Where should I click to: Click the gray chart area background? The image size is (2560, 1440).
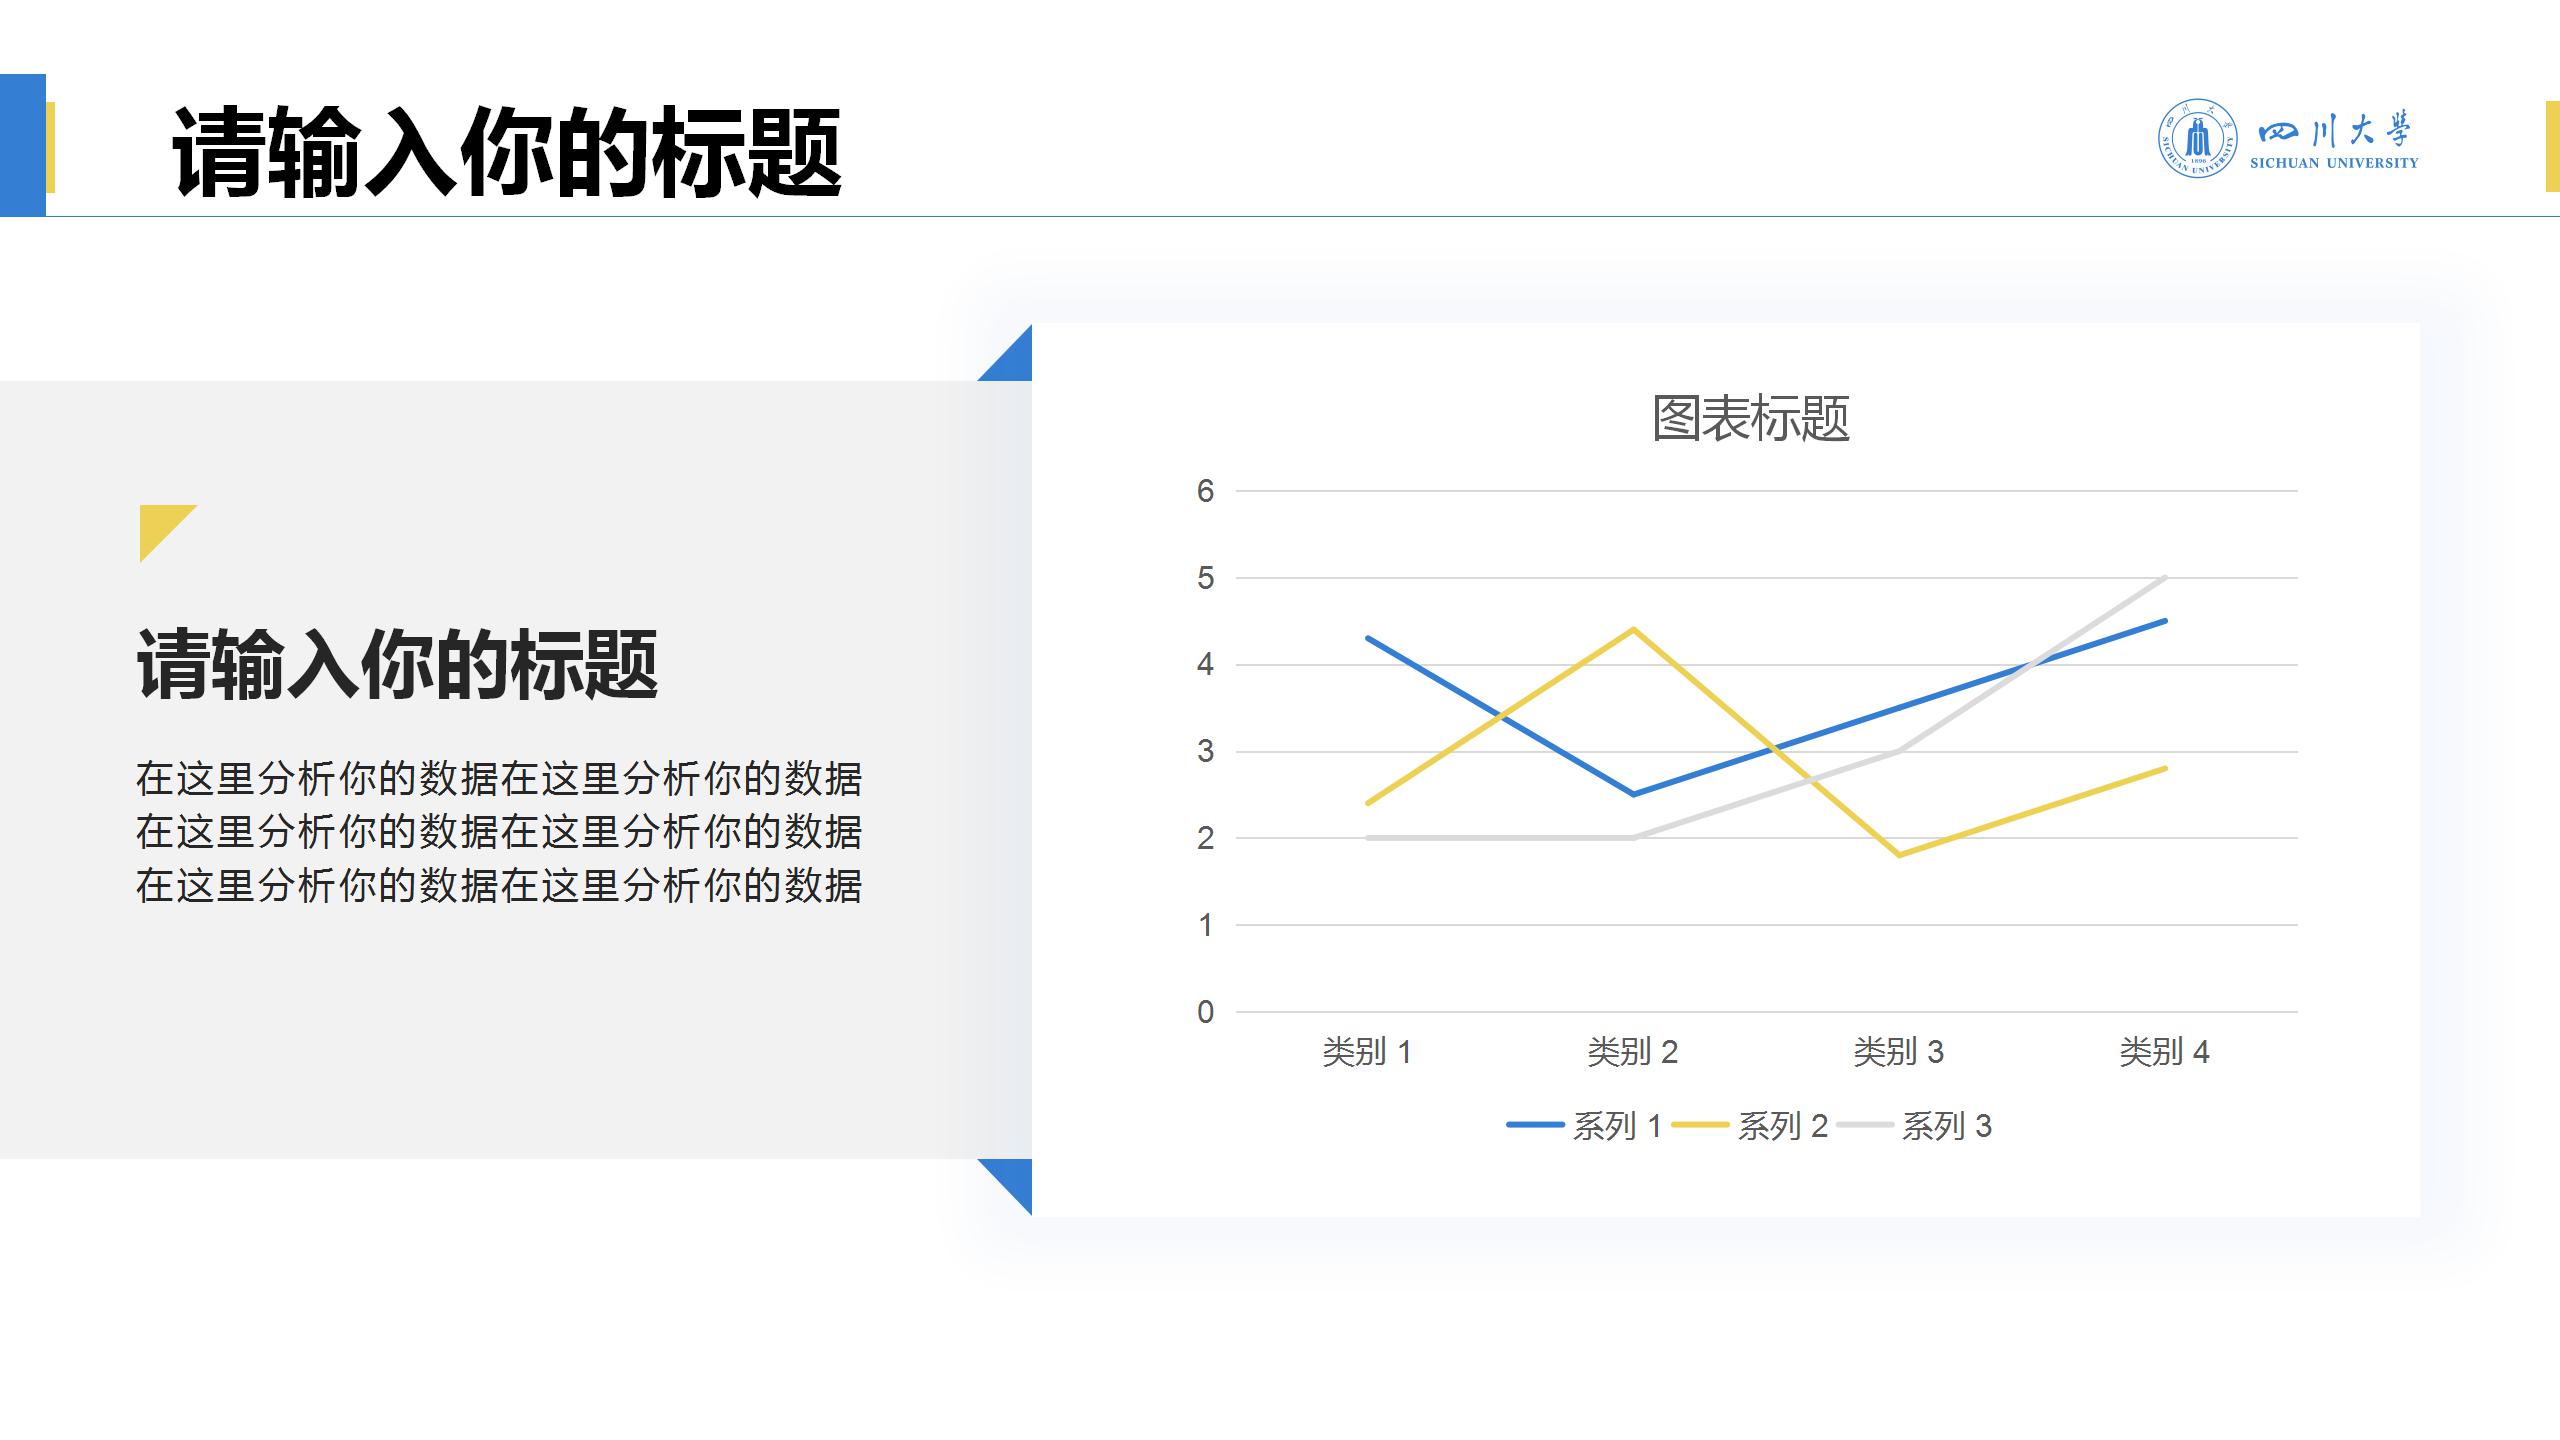(x=500, y=1050)
